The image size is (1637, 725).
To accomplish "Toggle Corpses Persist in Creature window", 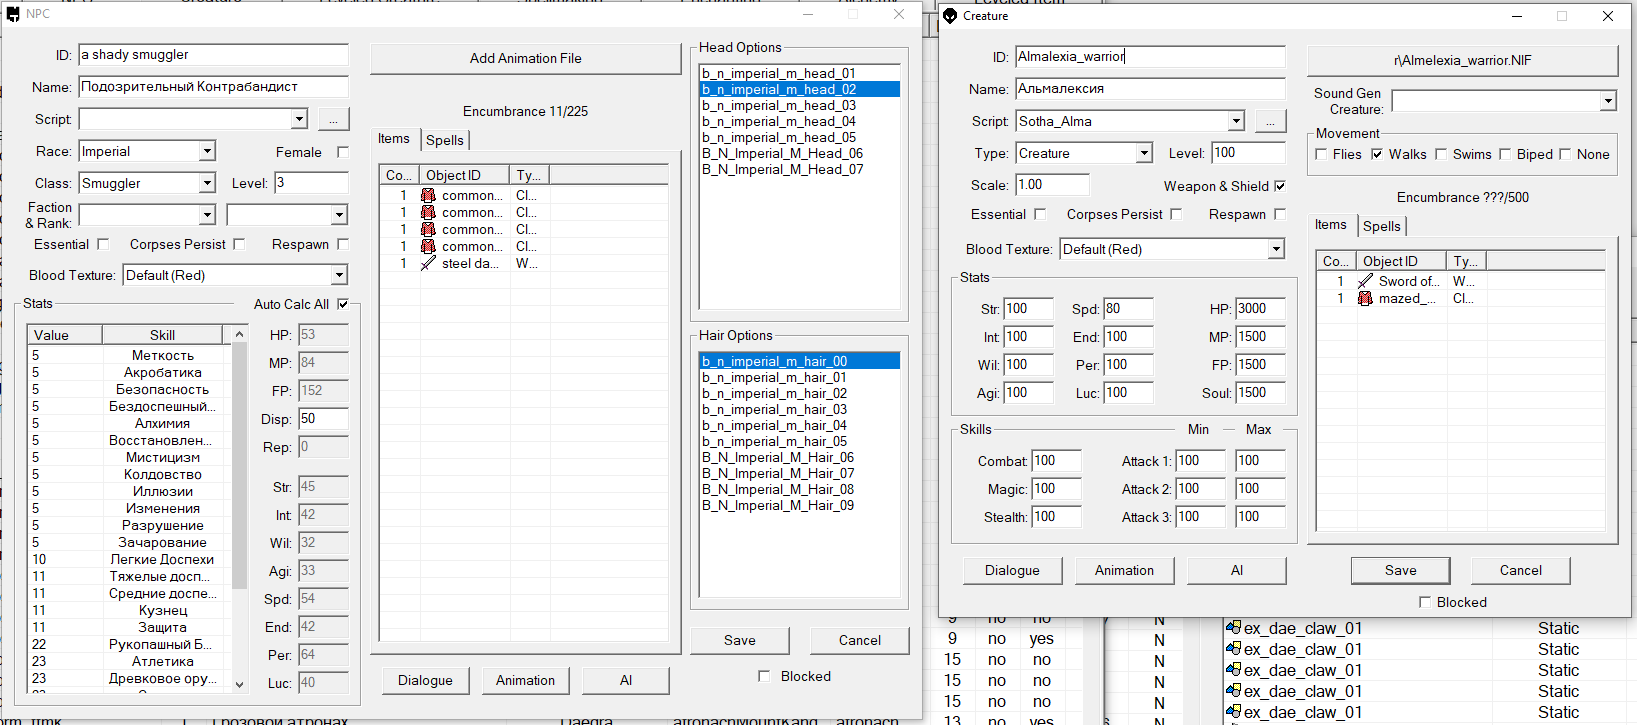I will 1176,214.
